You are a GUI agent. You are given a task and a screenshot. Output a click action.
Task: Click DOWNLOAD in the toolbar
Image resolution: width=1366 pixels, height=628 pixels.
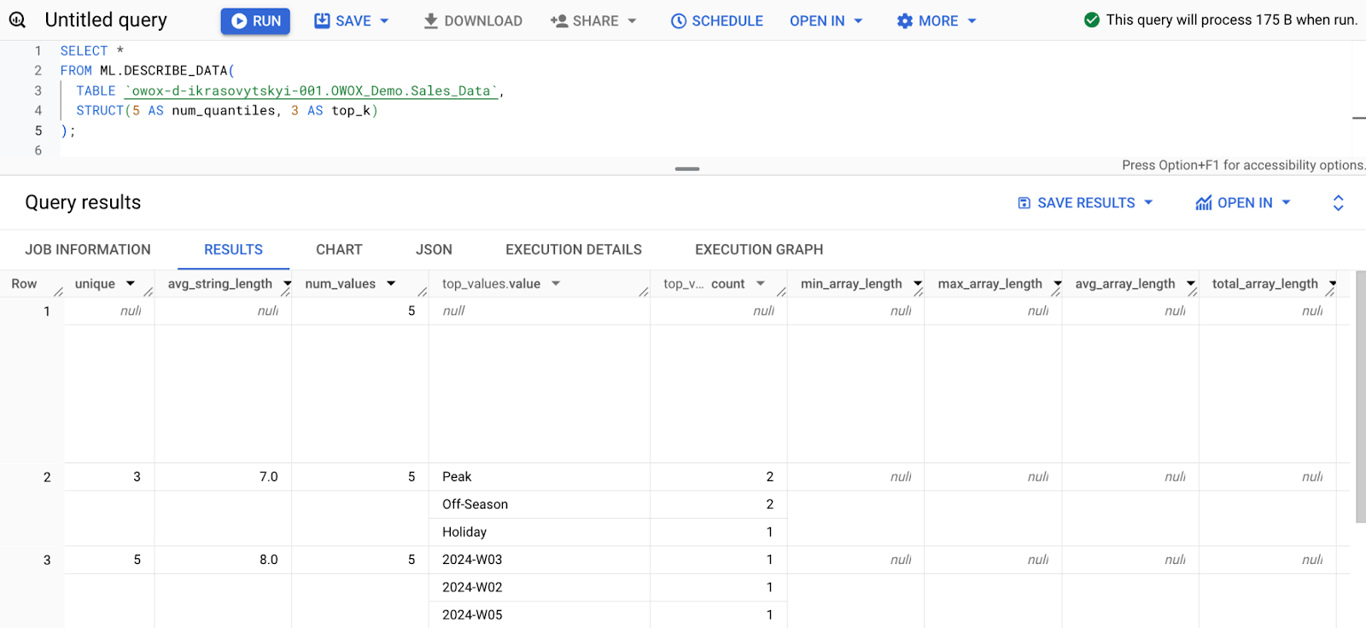click(x=472, y=20)
